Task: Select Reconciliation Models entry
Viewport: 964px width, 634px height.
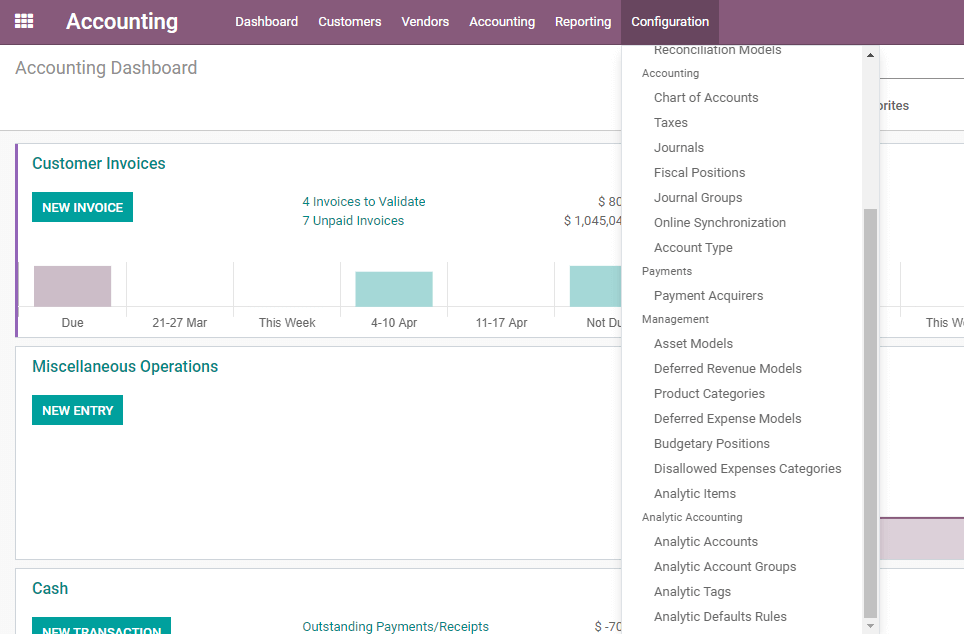Action: (717, 50)
